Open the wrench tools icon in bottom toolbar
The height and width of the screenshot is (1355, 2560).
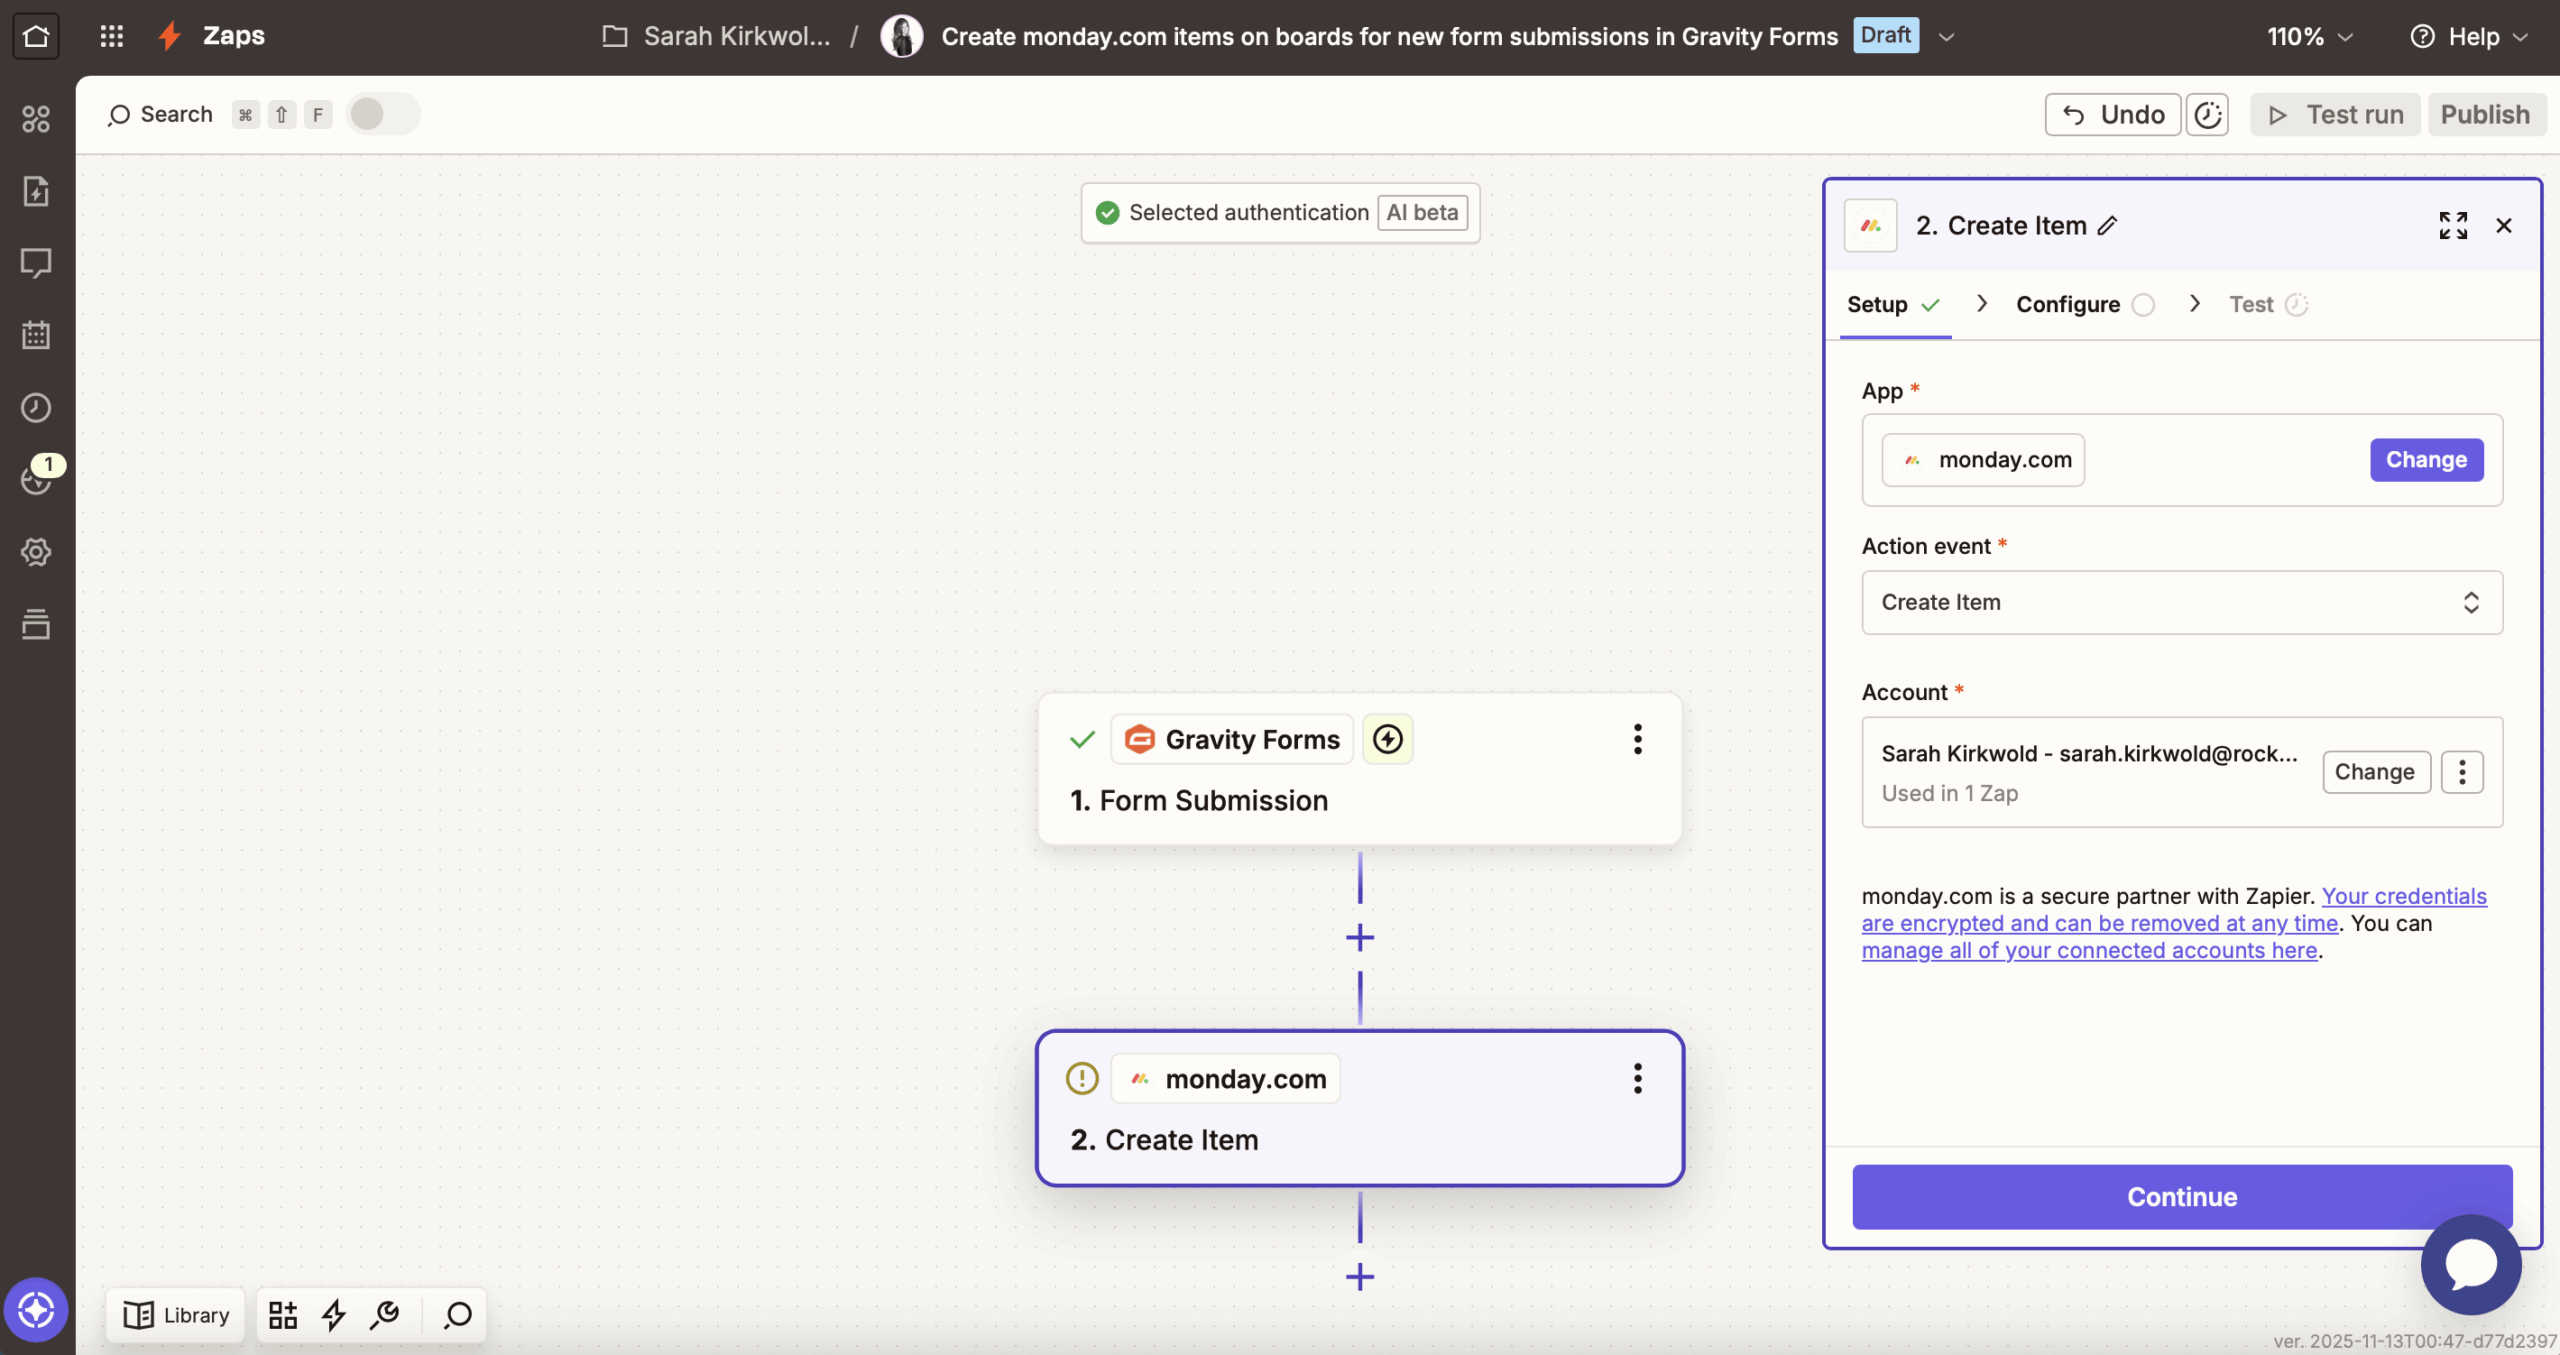(385, 1314)
